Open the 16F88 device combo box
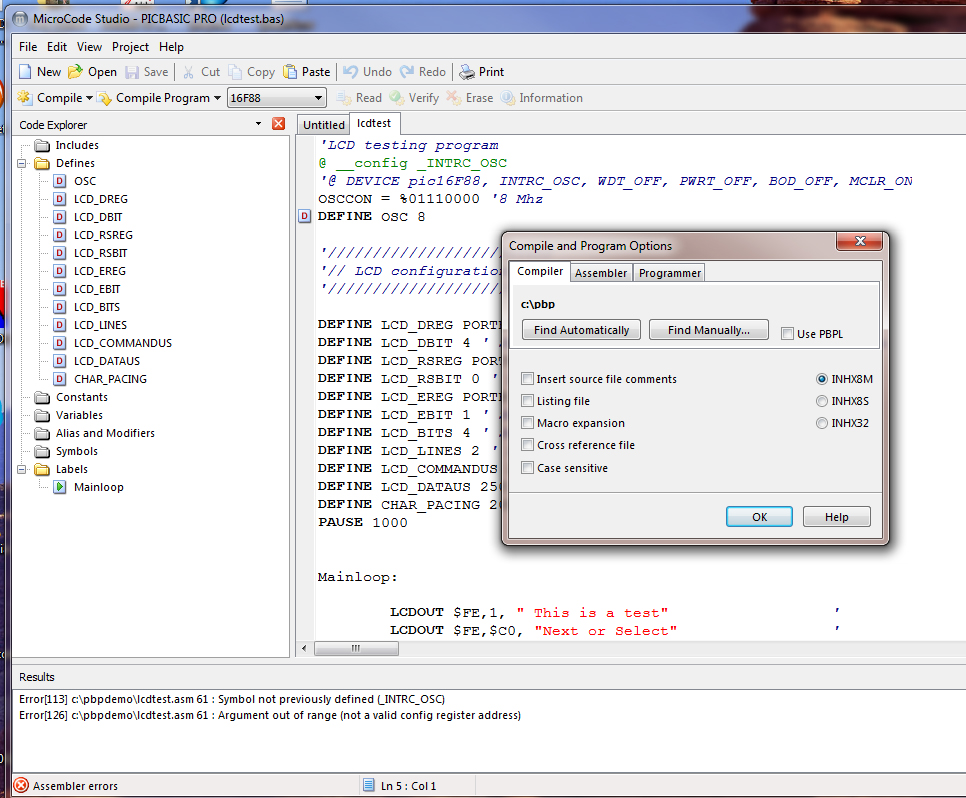Viewport: 966px width, 798px height. pyautogui.click(x=276, y=97)
